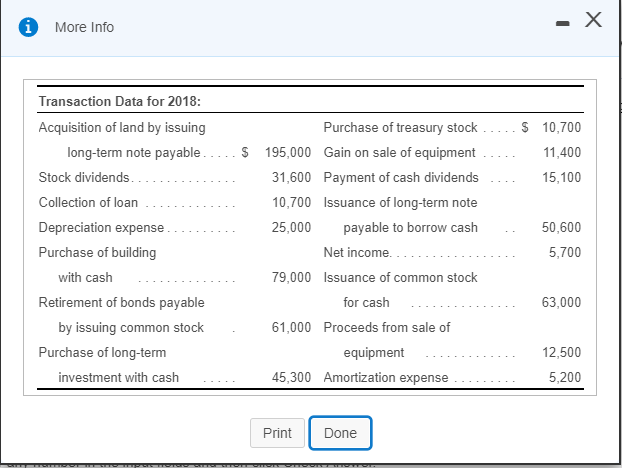
Task: Click 'long-term note payable' label
Action: tap(134, 153)
